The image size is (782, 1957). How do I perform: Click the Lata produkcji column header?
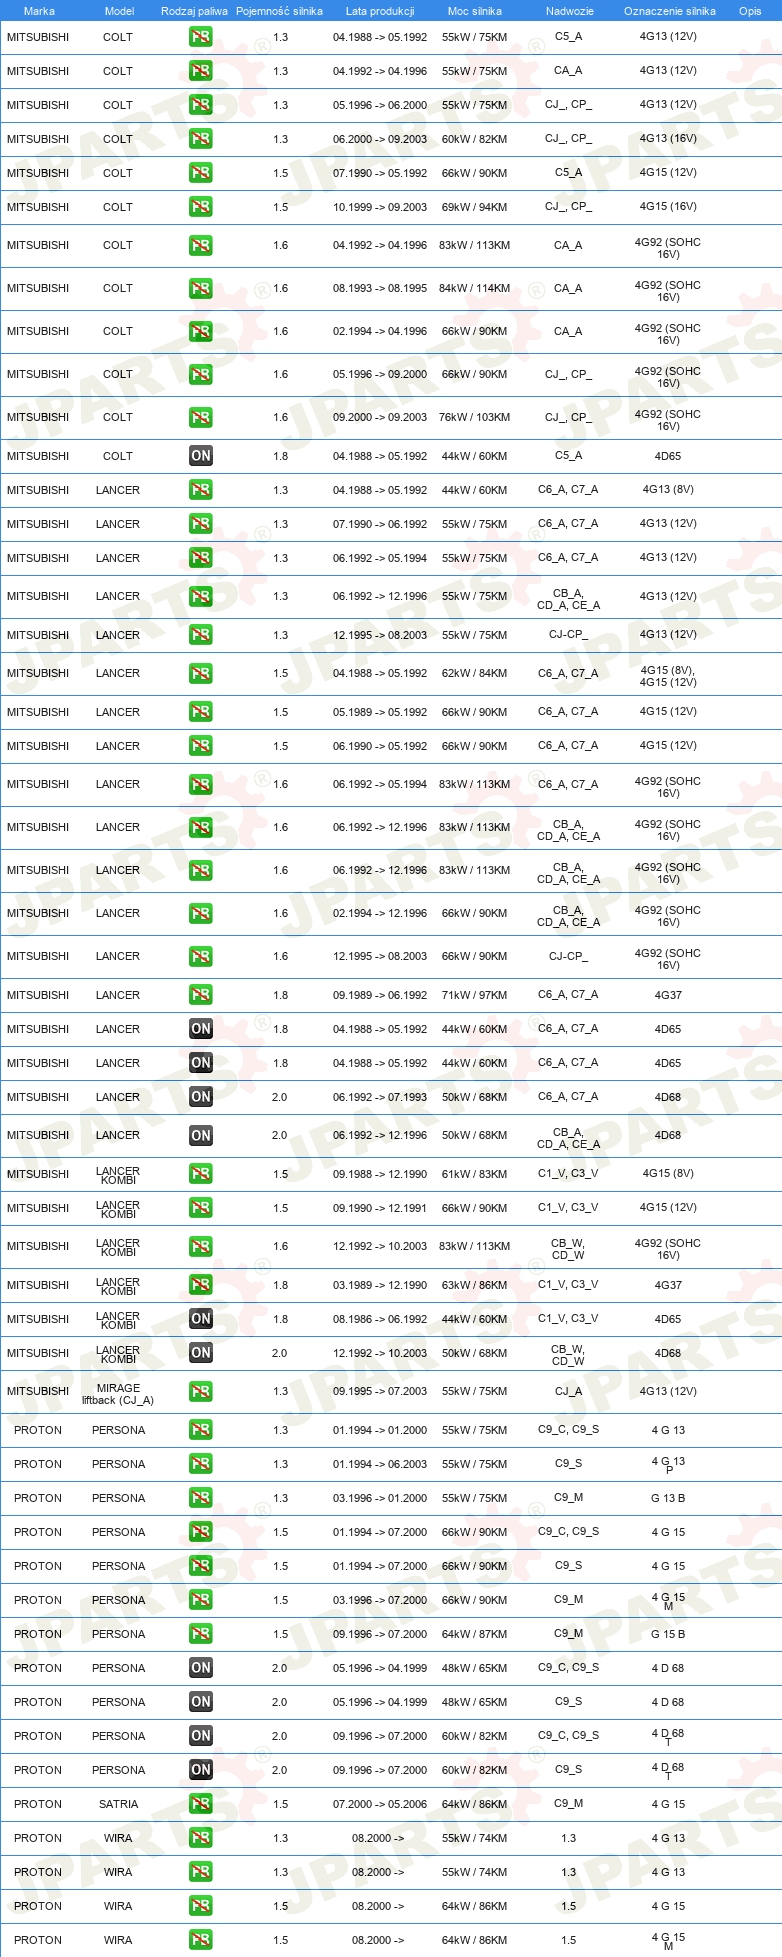(x=380, y=11)
